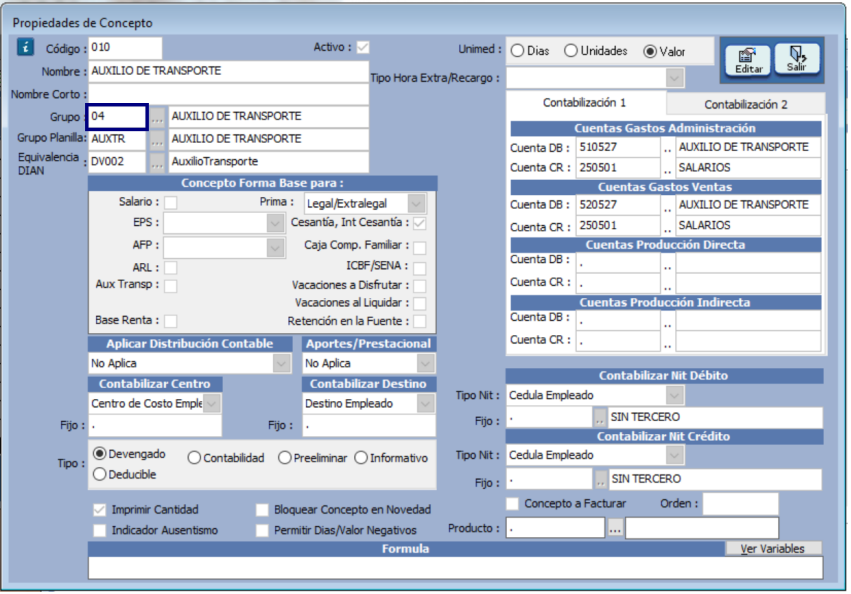Open the Prima Legal/Extralegal dropdown

[416, 204]
